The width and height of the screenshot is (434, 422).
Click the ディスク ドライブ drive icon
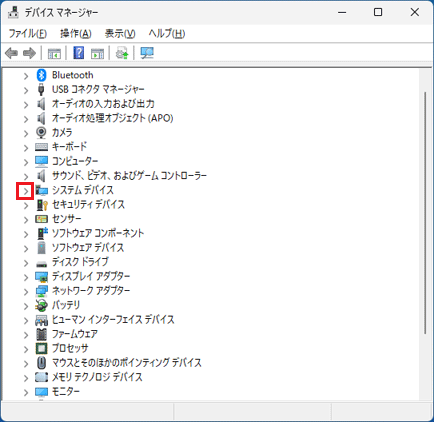pos(41,263)
